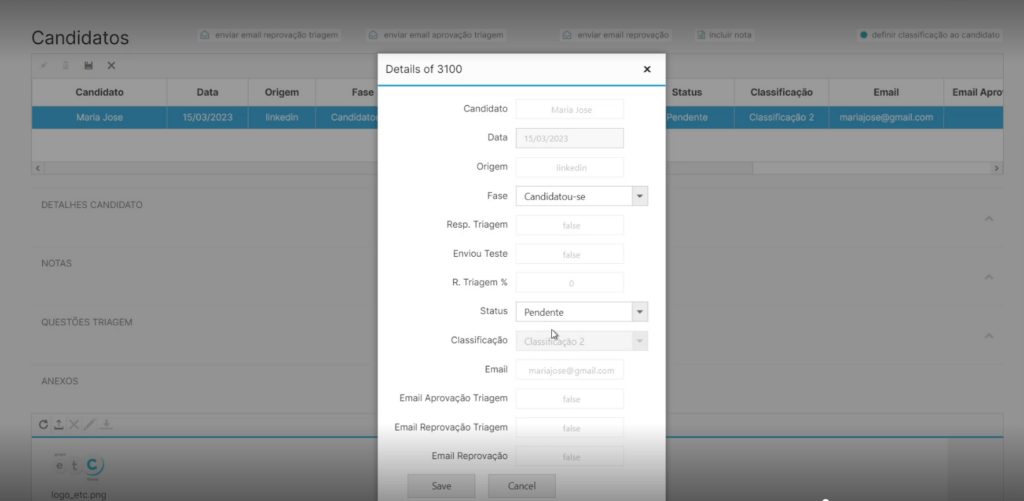1024x501 pixels.
Task: Click the Status column header in the table
Action: pyautogui.click(x=687, y=92)
